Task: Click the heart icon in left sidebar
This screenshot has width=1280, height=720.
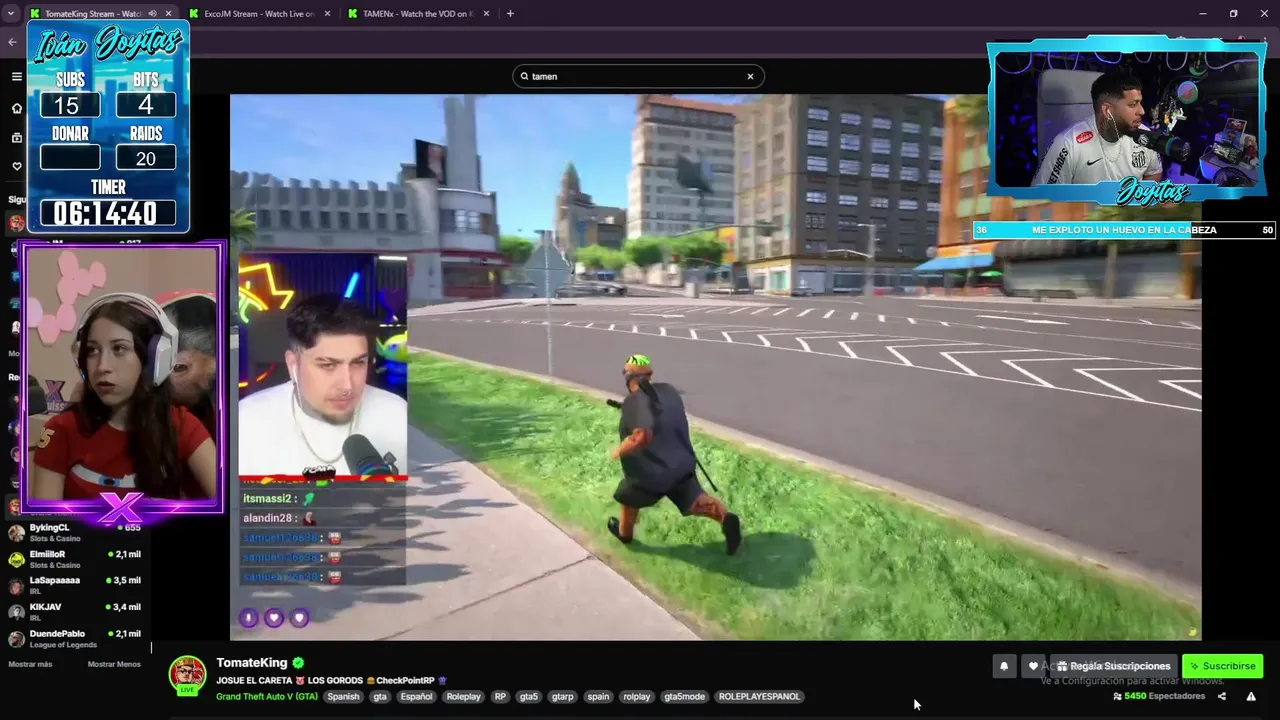Action: pos(16,166)
